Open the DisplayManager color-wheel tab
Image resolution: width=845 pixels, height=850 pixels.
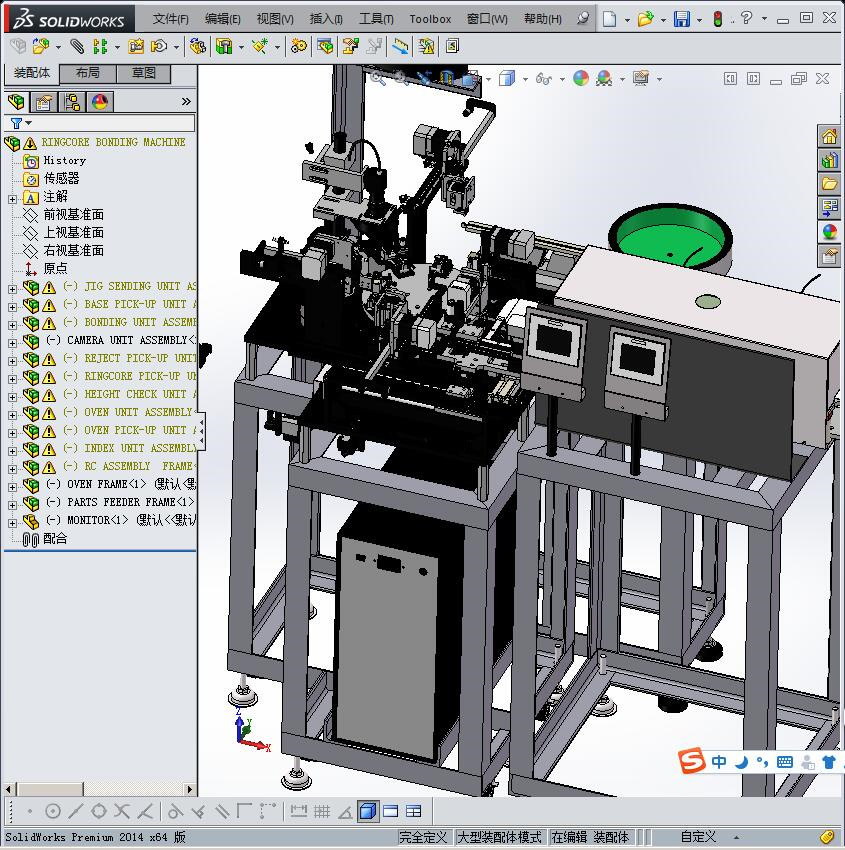coord(100,102)
